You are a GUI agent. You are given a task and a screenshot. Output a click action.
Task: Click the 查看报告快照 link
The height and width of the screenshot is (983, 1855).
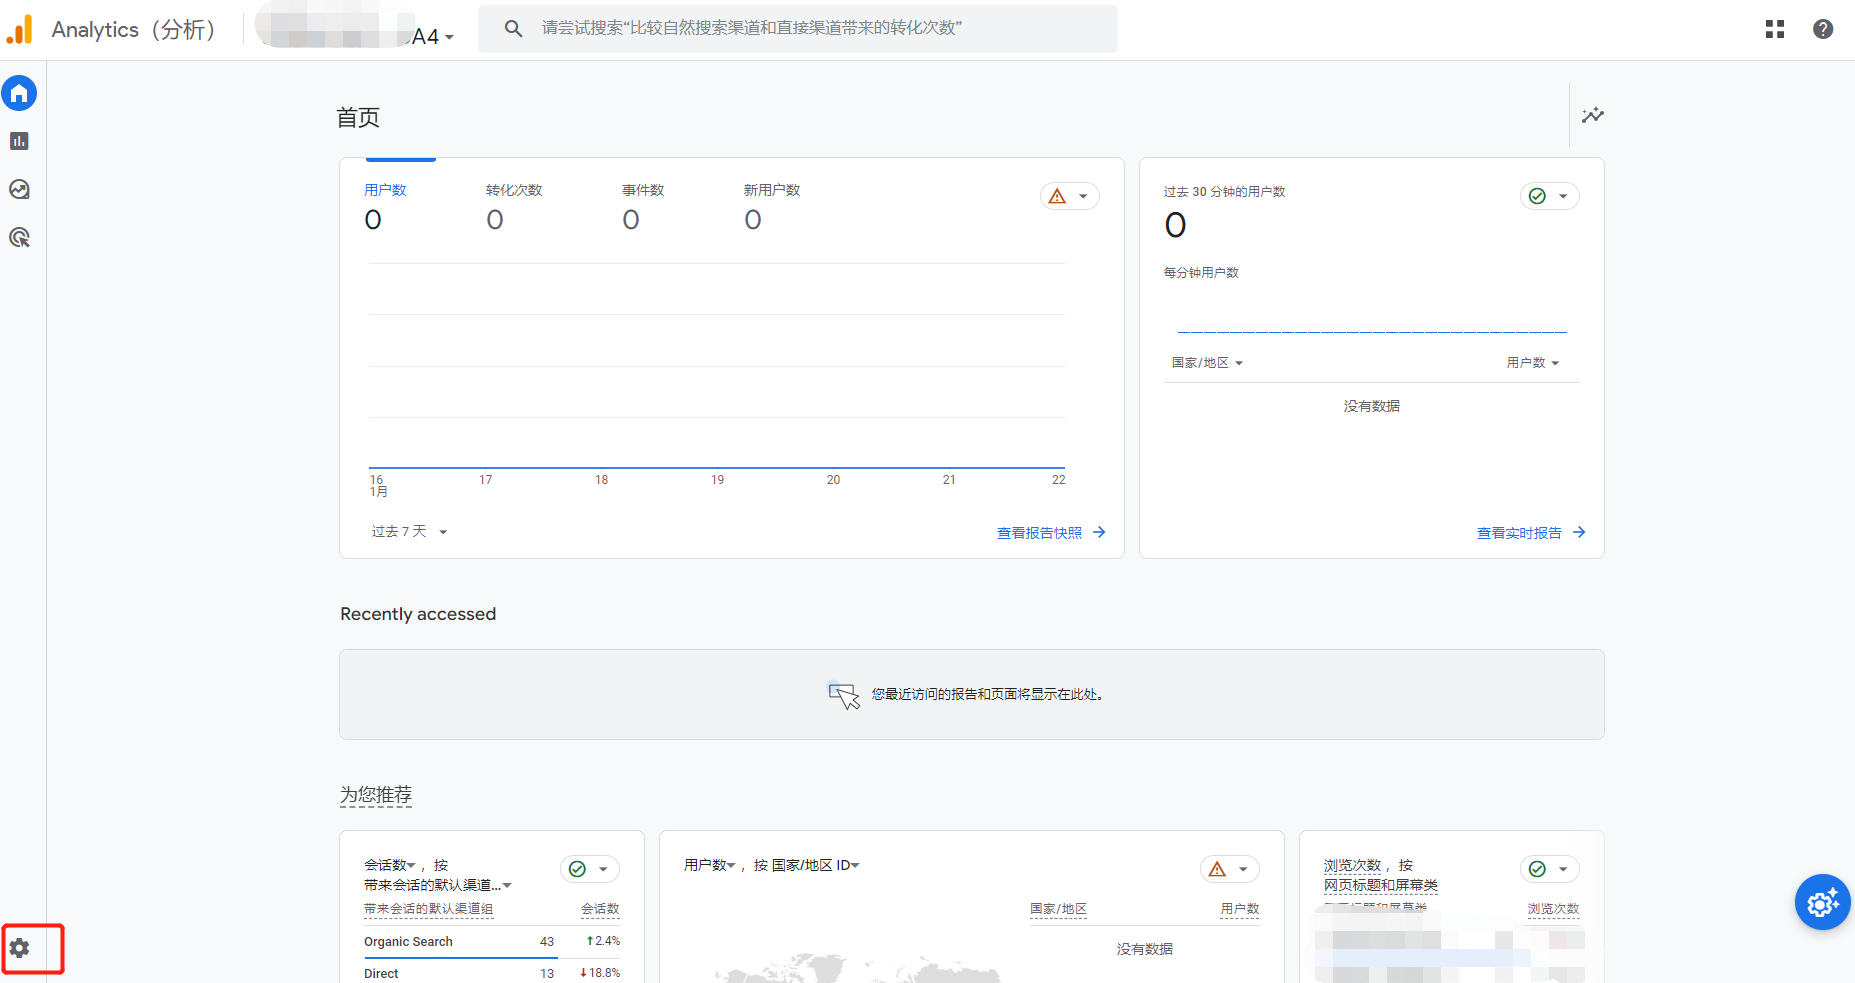click(1039, 533)
